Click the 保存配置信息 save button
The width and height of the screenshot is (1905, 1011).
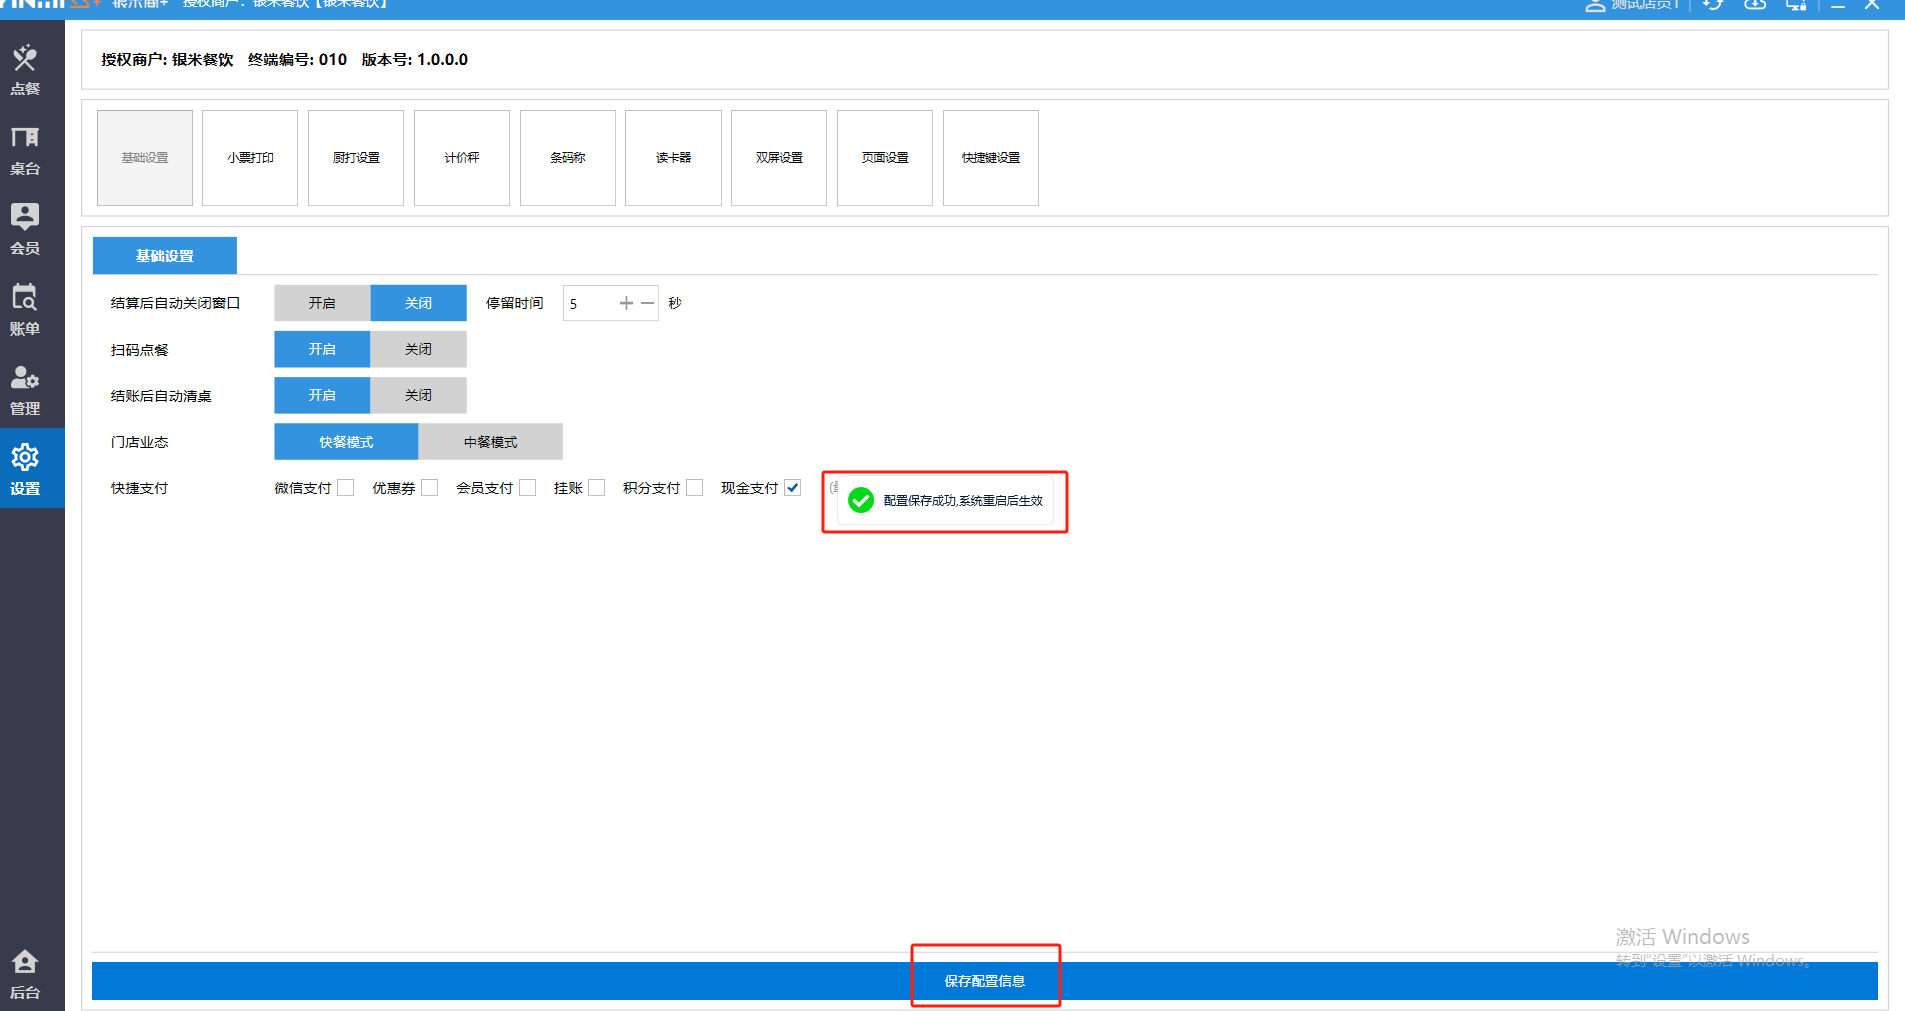click(985, 981)
